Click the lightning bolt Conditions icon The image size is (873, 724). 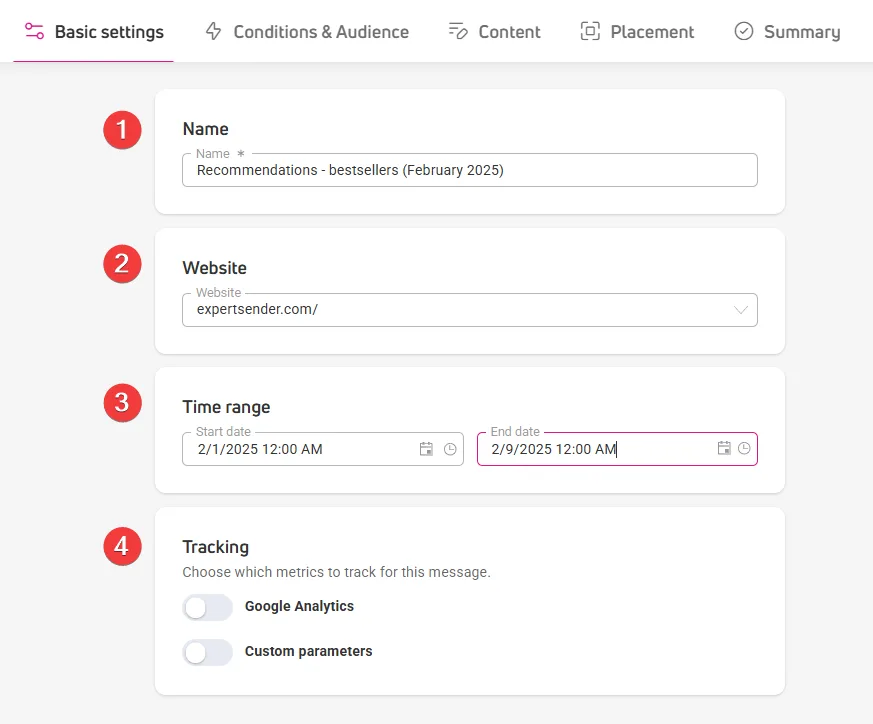(x=213, y=31)
